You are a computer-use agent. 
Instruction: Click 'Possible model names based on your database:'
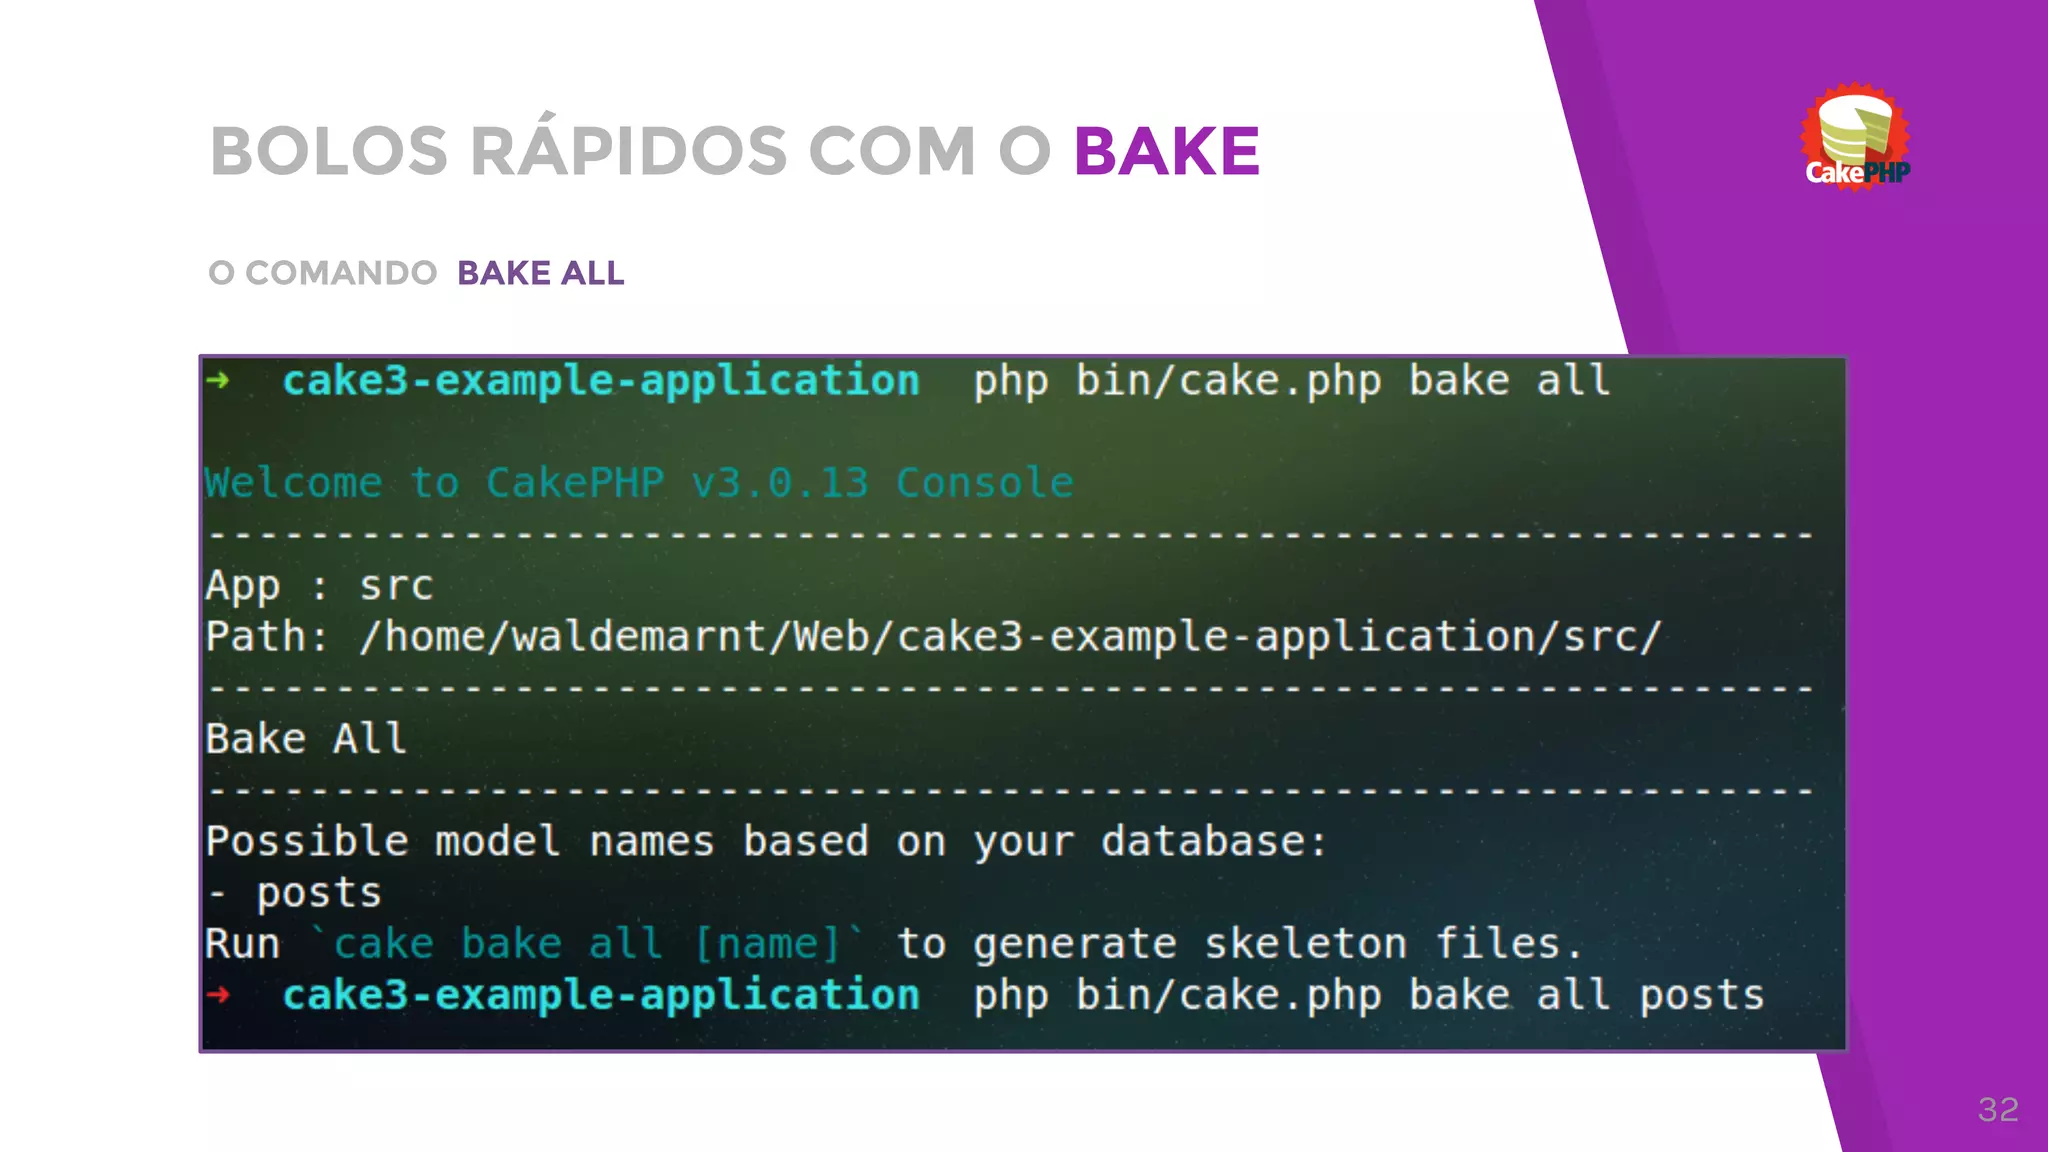tap(766, 842)
